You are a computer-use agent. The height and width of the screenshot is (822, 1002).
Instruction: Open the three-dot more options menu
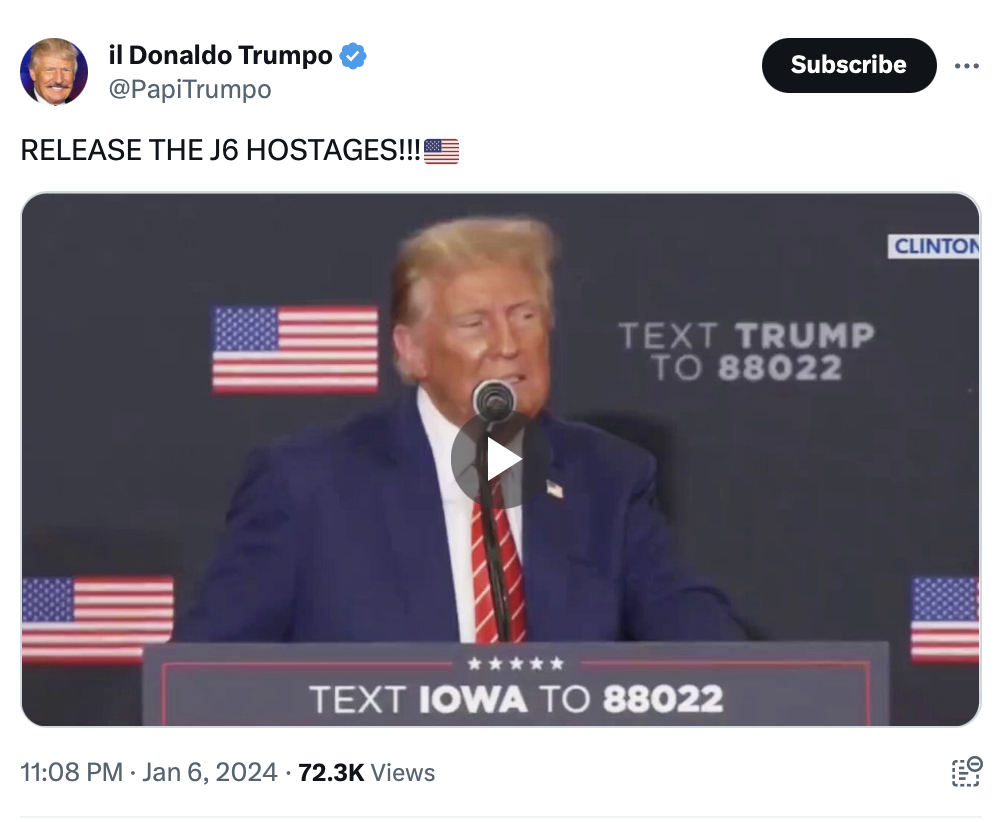tap(966, 65)
